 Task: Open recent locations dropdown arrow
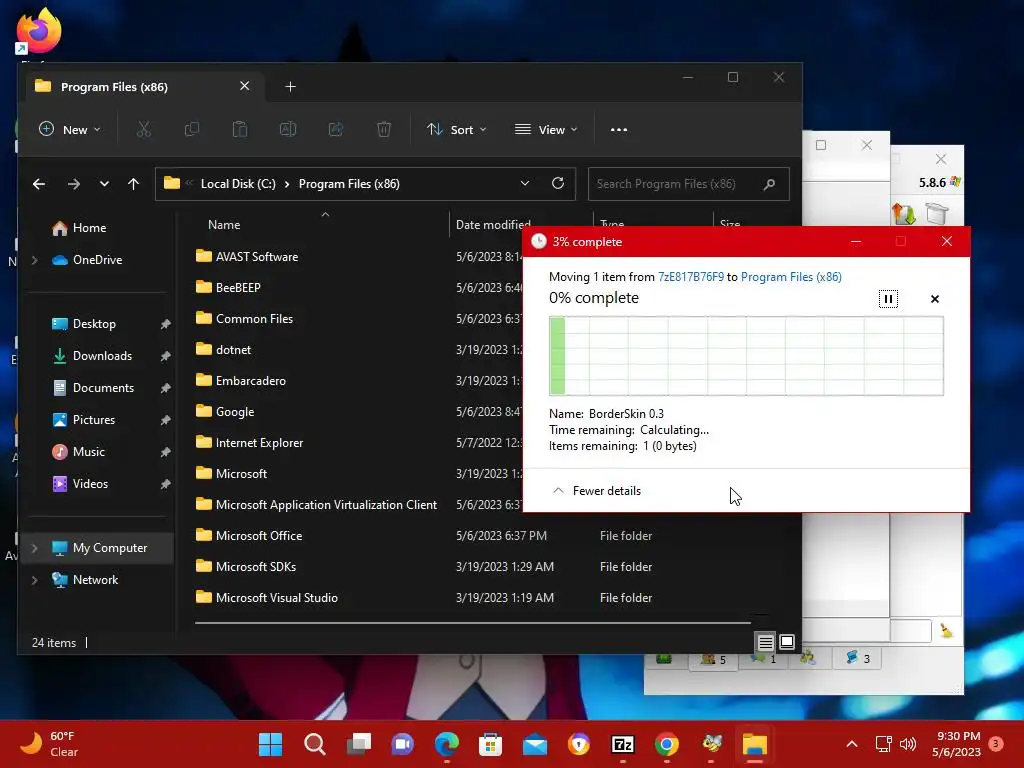point(104,184)
